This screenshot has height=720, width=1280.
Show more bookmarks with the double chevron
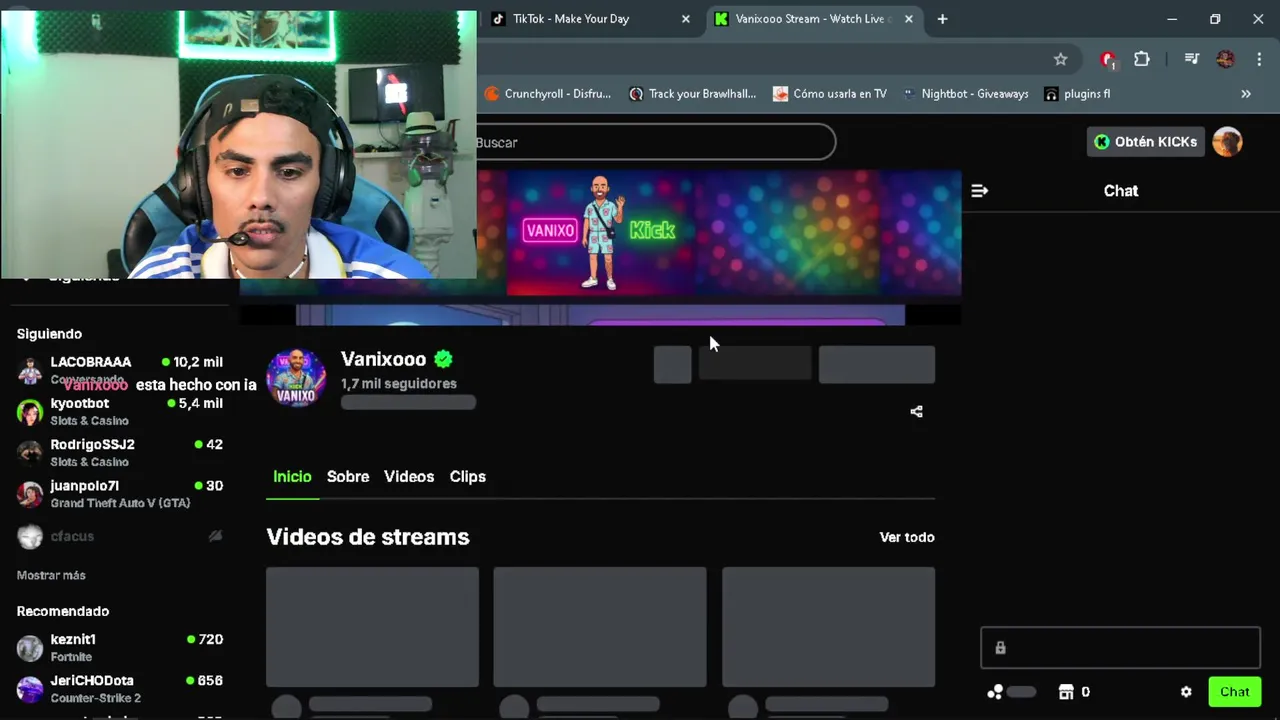point(1246,94)
